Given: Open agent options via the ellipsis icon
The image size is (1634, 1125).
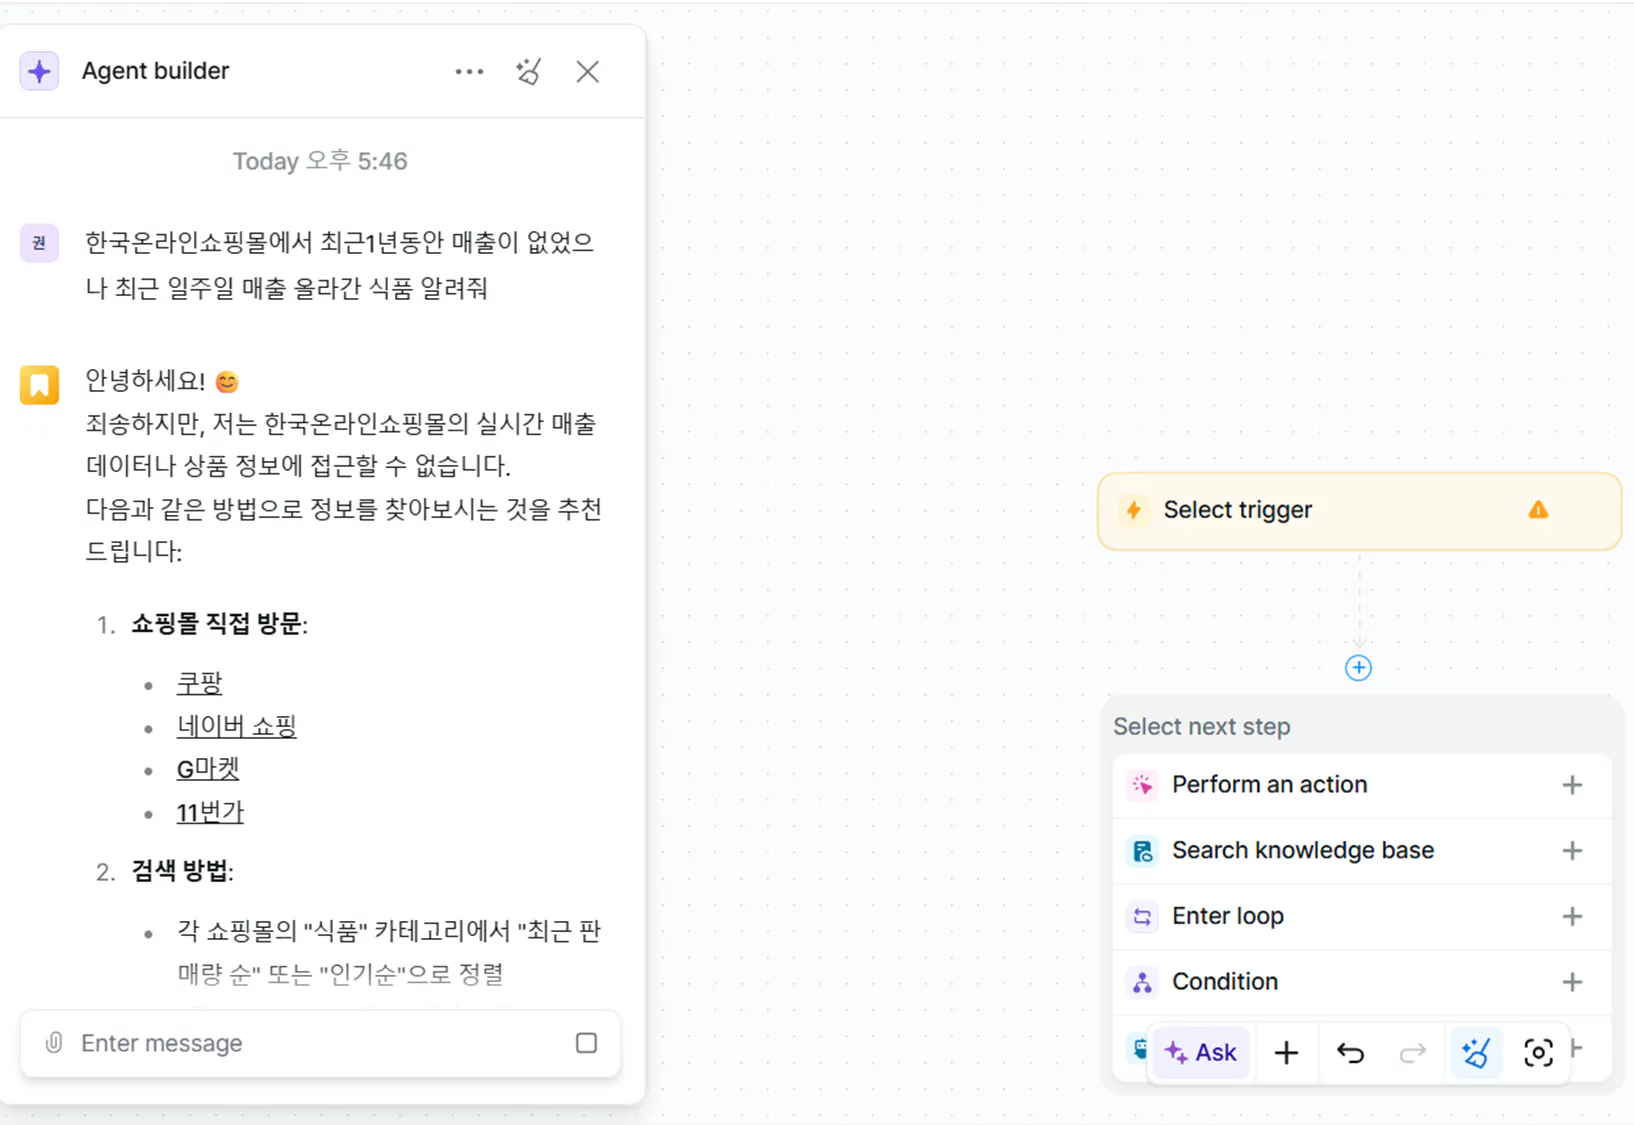Looking at the screenshot, I should click(469, 71).
